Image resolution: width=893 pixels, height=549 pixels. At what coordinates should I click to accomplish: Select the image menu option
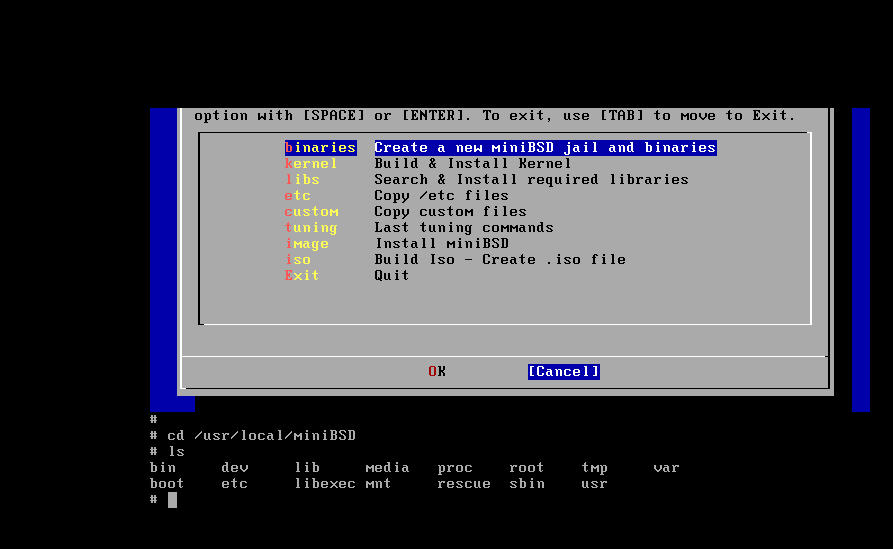coord(307,244)
